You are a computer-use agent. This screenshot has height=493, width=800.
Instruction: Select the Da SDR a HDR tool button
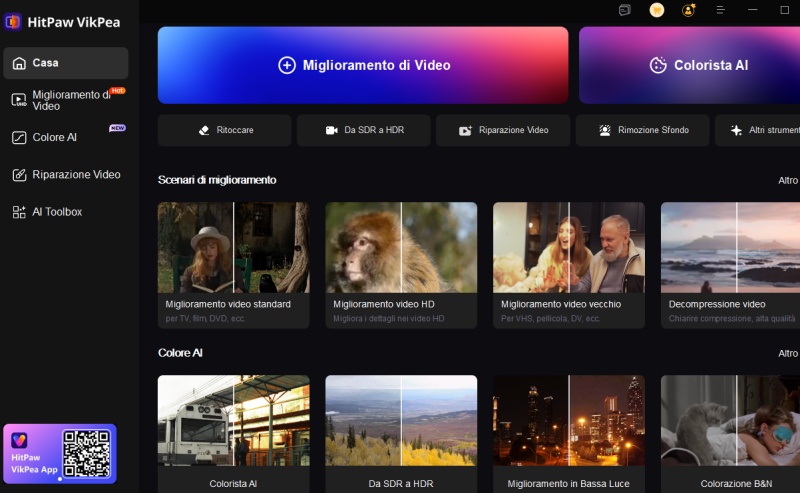[363, 130]
